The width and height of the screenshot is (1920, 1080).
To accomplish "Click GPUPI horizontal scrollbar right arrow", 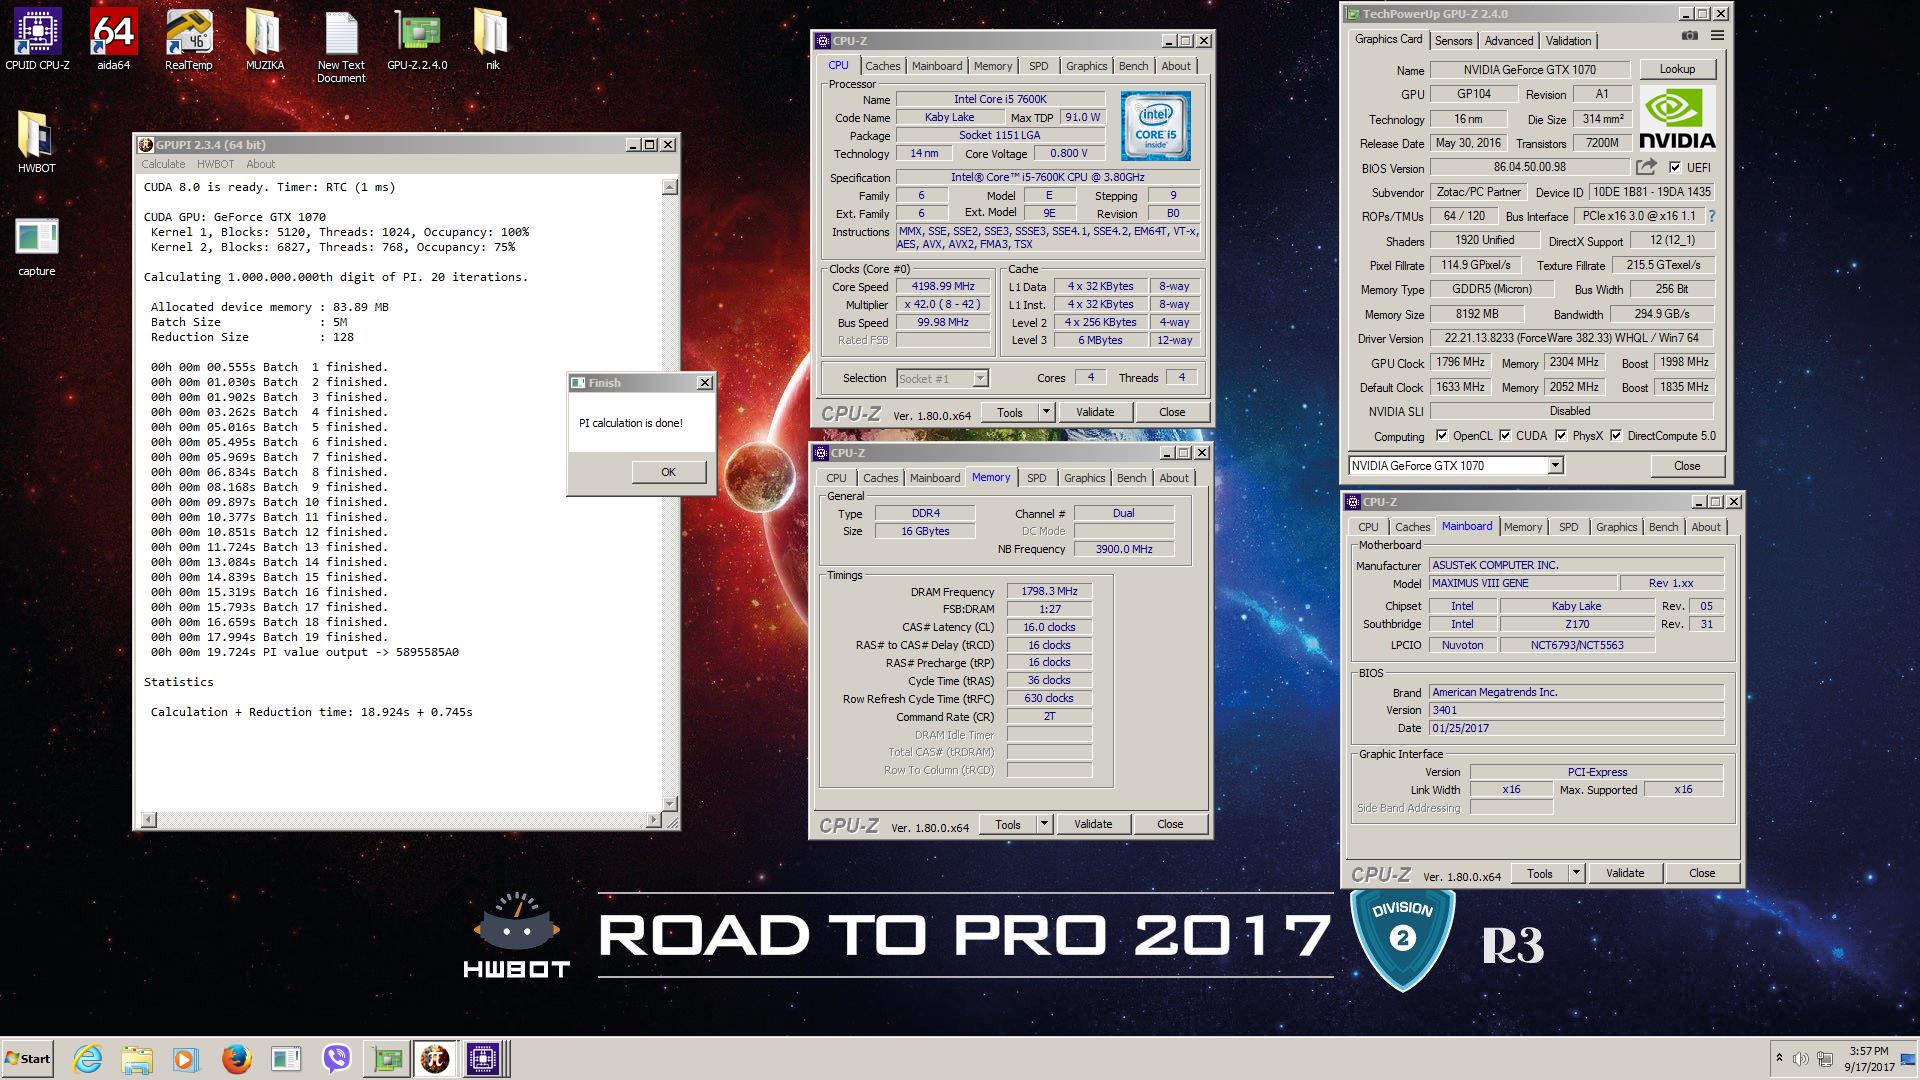I will [x=654, y=820].
